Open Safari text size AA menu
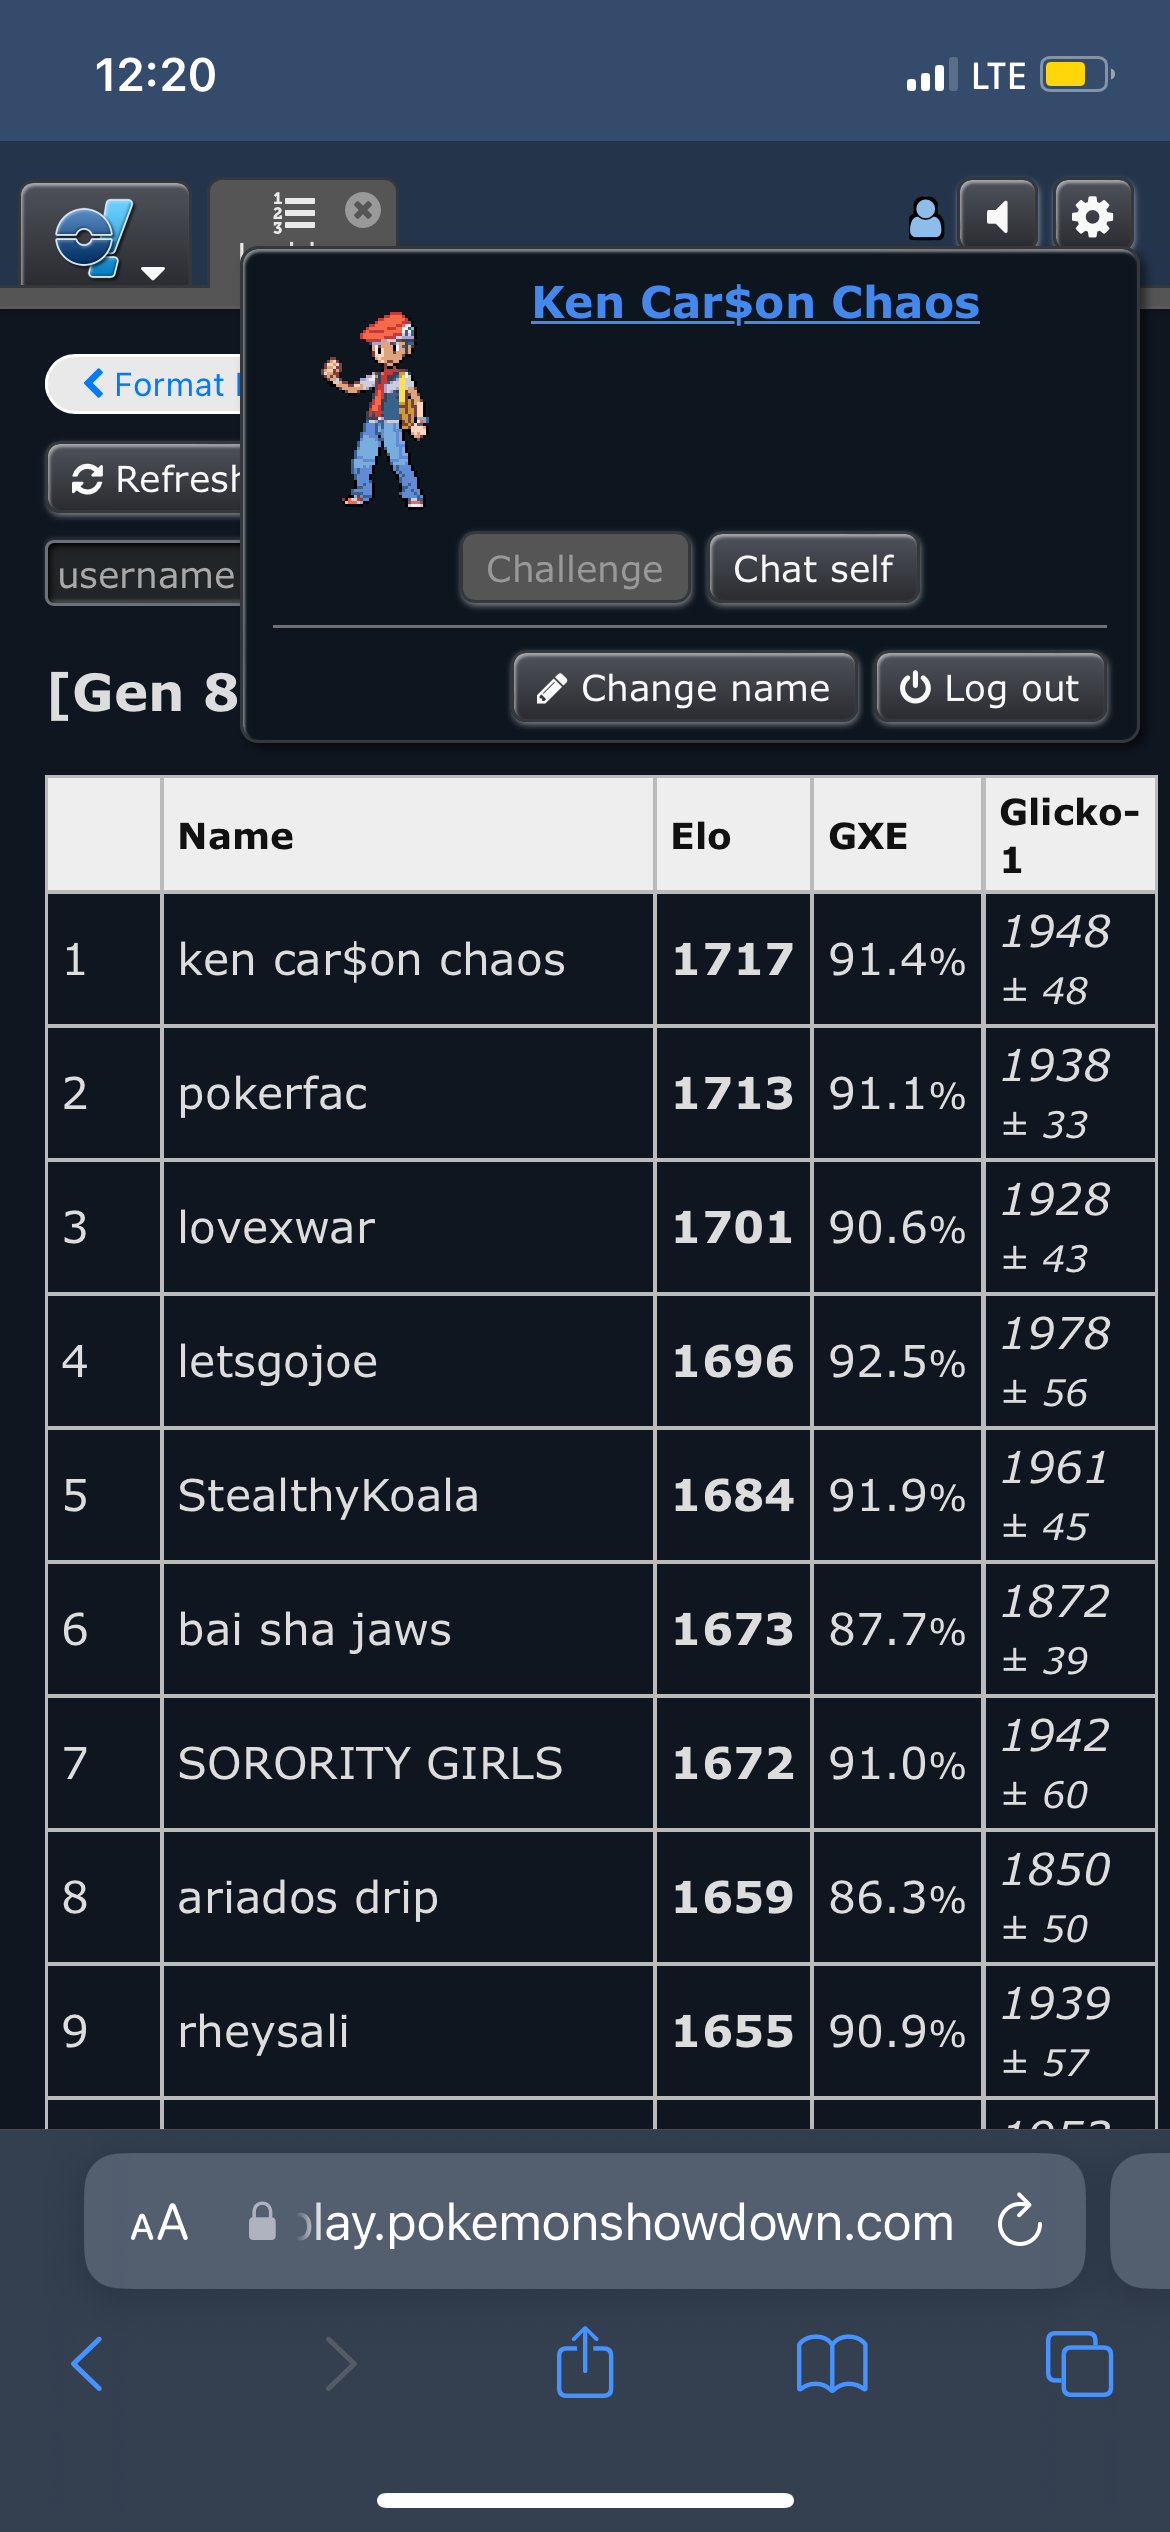The height and width of the screenshot is (2532, 1170). pos(159,2223)
